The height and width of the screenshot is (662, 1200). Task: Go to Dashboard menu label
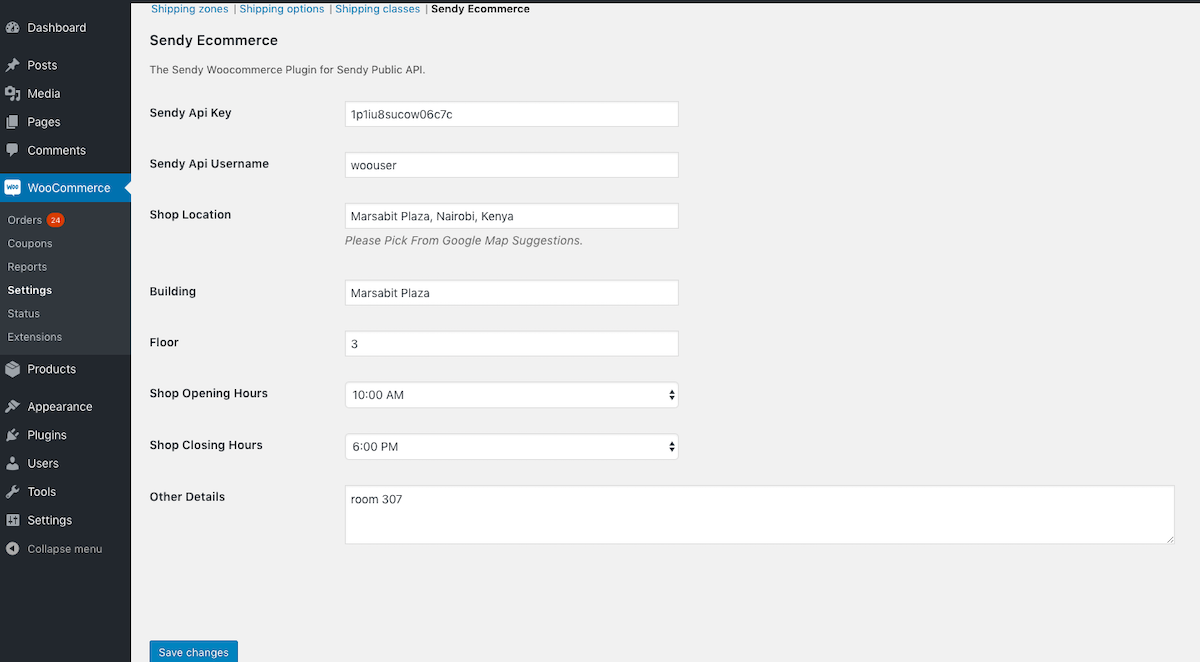[57, 28]
